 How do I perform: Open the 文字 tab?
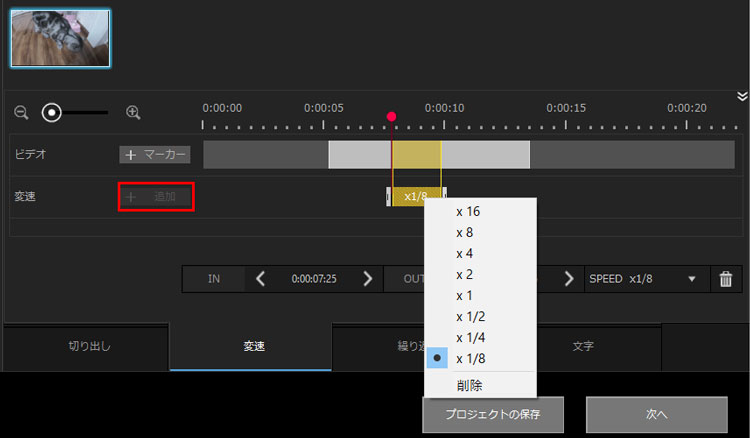click(x=583, y=346)
